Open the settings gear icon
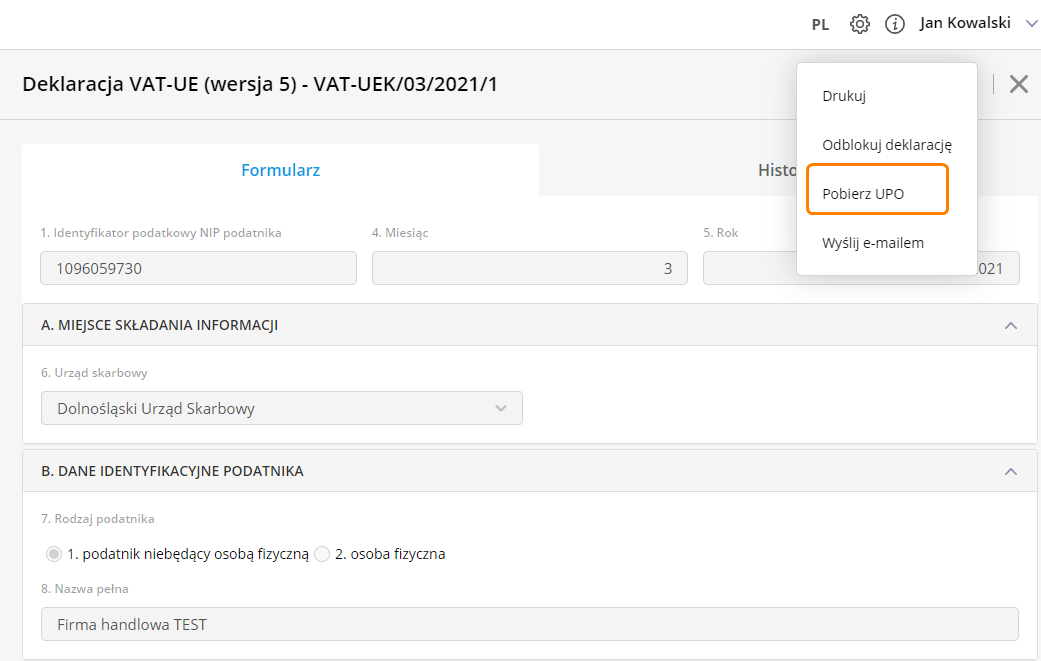1041x661 pixels. pyautogui.click(x=859, y=24)
